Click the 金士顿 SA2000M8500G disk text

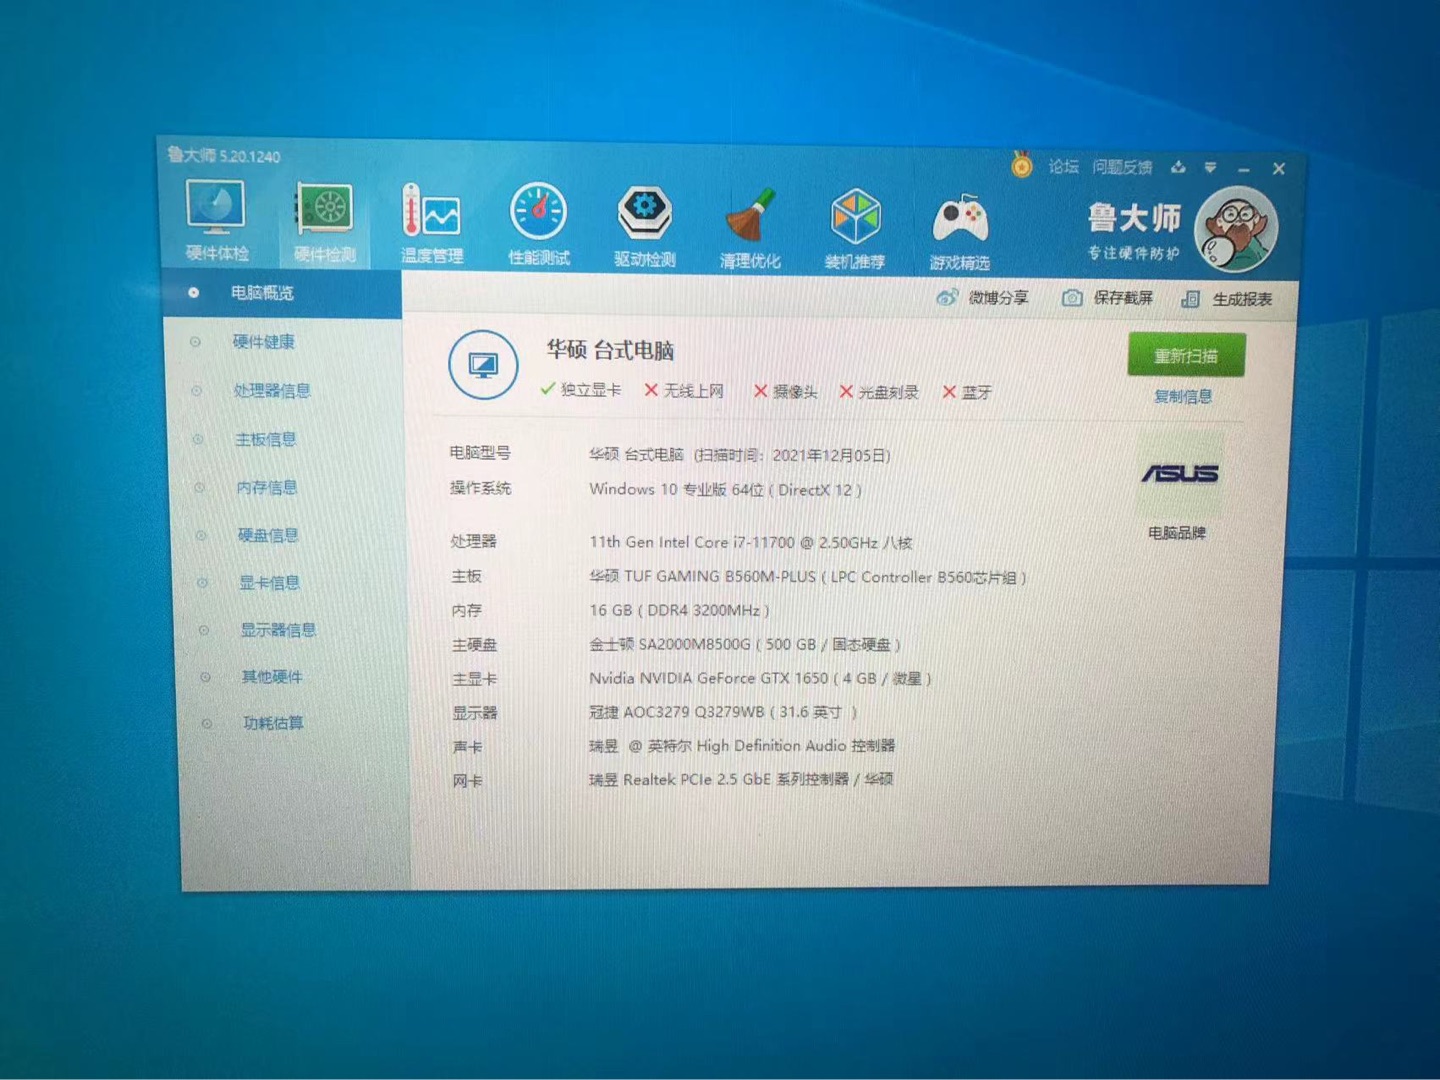coord(745,644)
